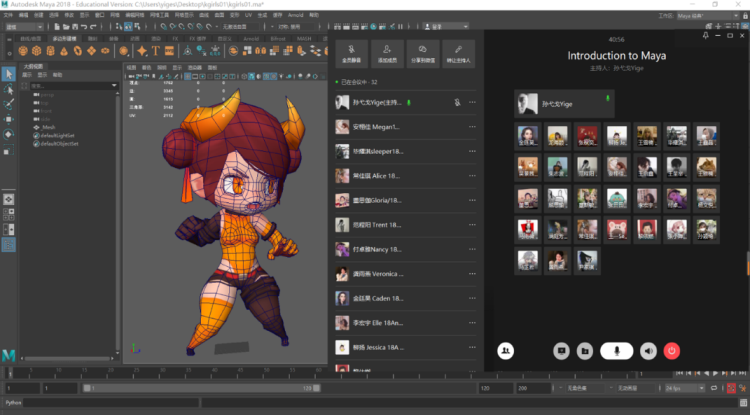Screen dimensions: 750x415
Task: Activate the Move tool in toolbox
Action: (x=9, y=119)
